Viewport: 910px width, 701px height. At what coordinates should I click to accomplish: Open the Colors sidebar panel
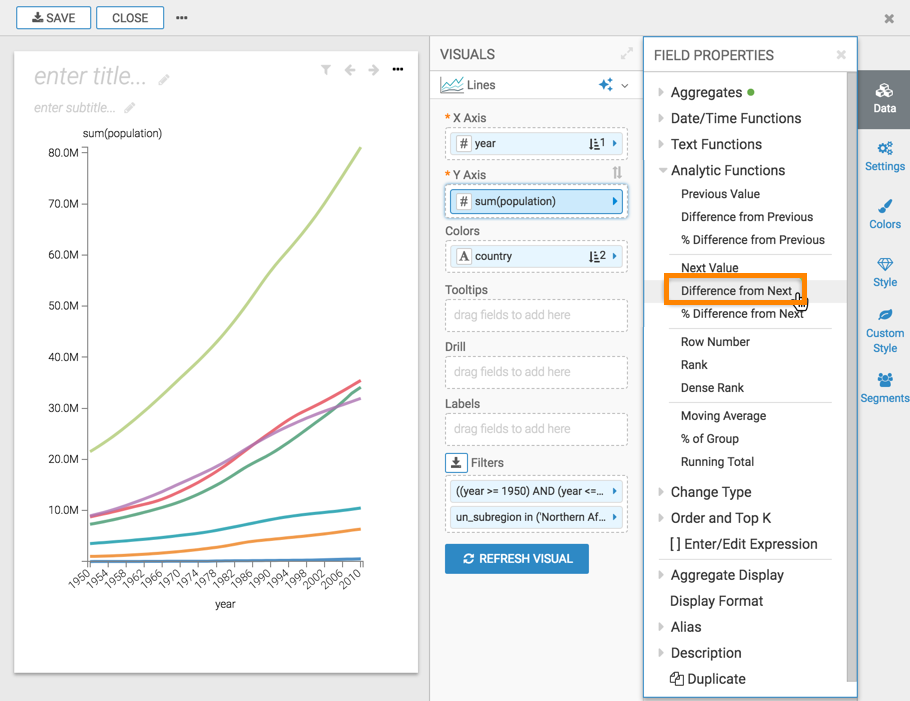click(x=884, y=213)
